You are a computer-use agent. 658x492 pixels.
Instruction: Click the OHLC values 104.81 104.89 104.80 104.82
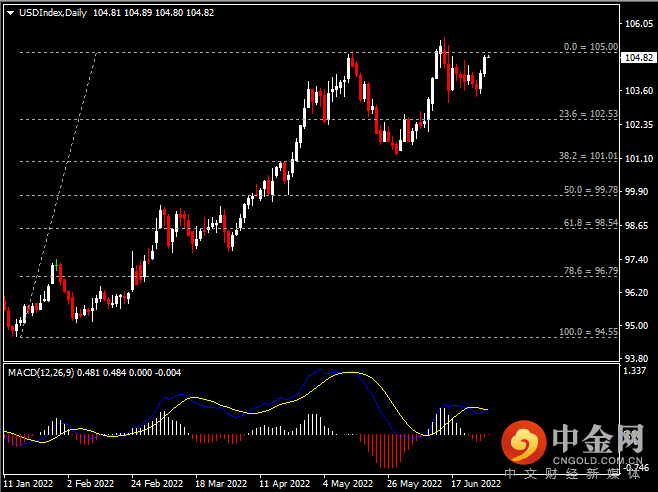click(x=154, y=13)
